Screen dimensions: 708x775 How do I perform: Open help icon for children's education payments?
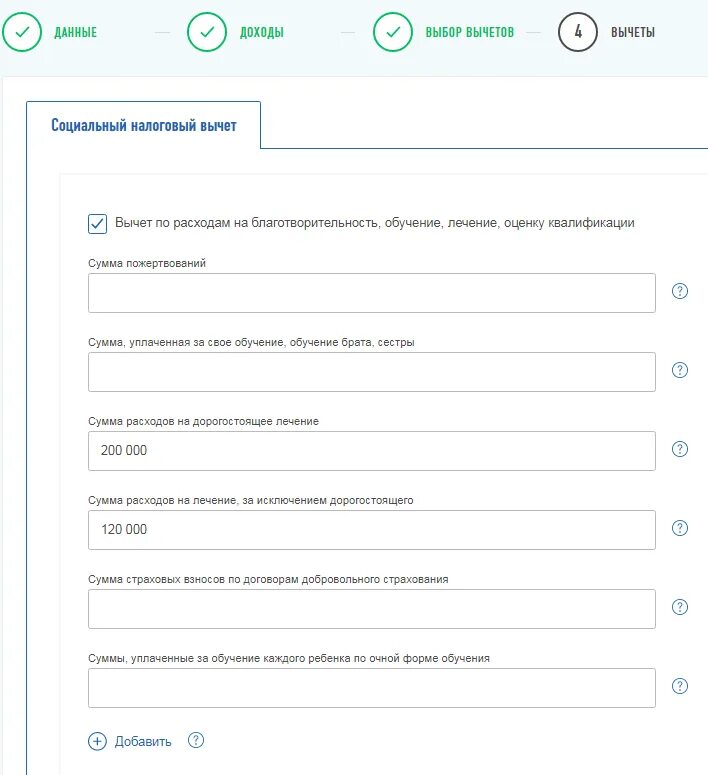[x=680, y=686]
